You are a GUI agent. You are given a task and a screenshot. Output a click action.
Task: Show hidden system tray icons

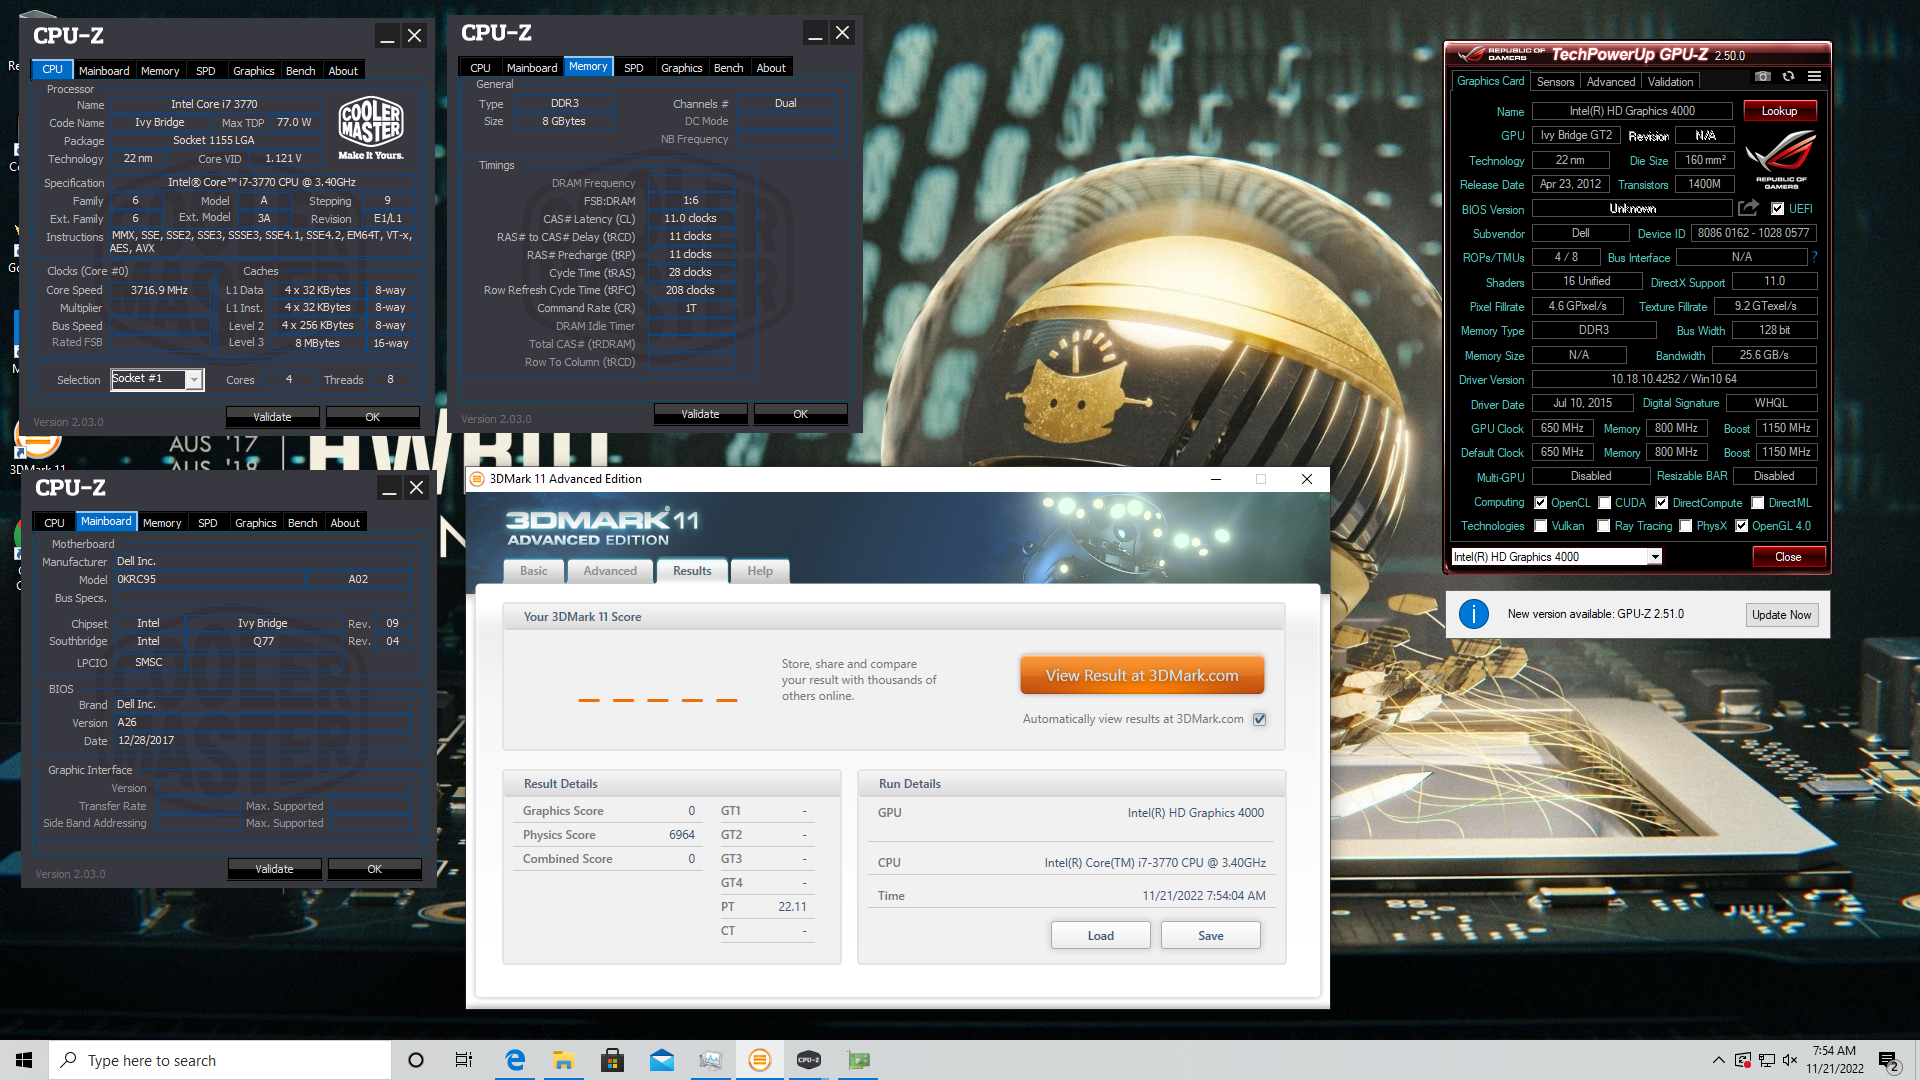pos(1718,1060)
